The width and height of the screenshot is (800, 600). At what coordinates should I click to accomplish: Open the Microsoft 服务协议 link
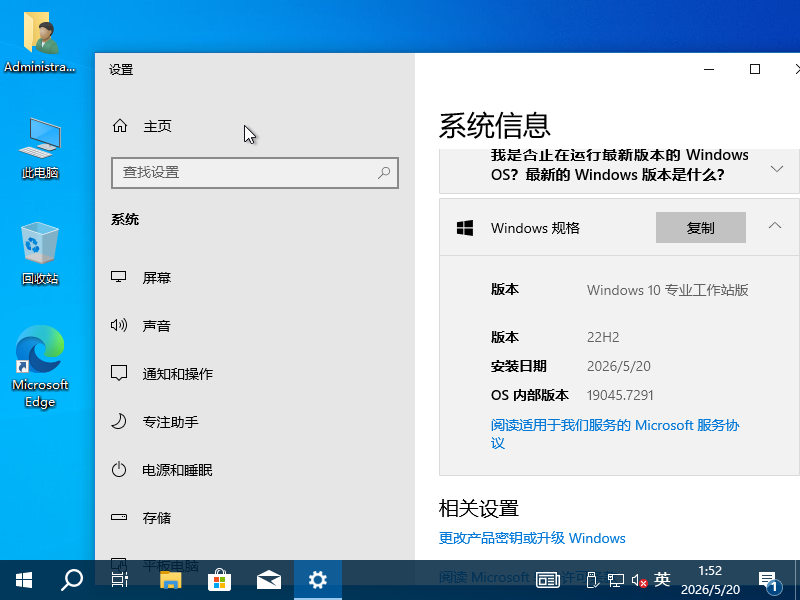(615, 434)
